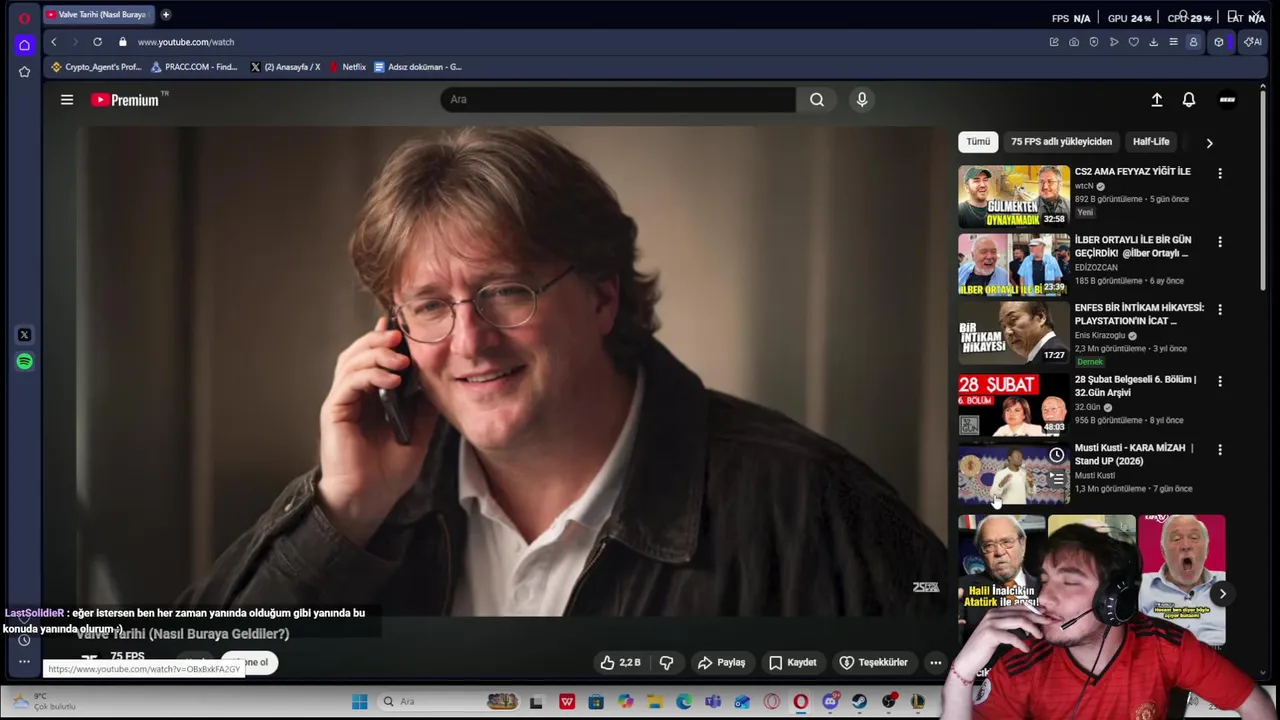Go back with the browser back arrow

(54, 42)
